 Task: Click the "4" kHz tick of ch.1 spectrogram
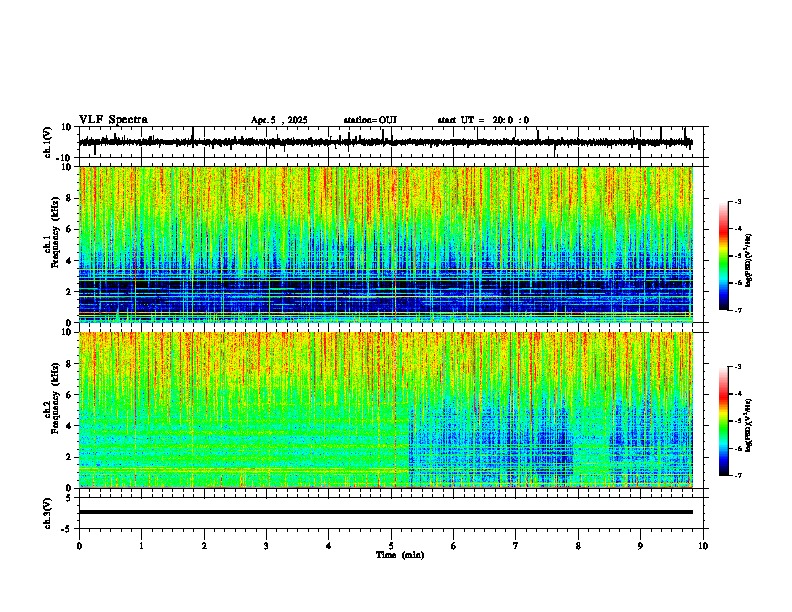pyautogui.click(x=69, y=261)
